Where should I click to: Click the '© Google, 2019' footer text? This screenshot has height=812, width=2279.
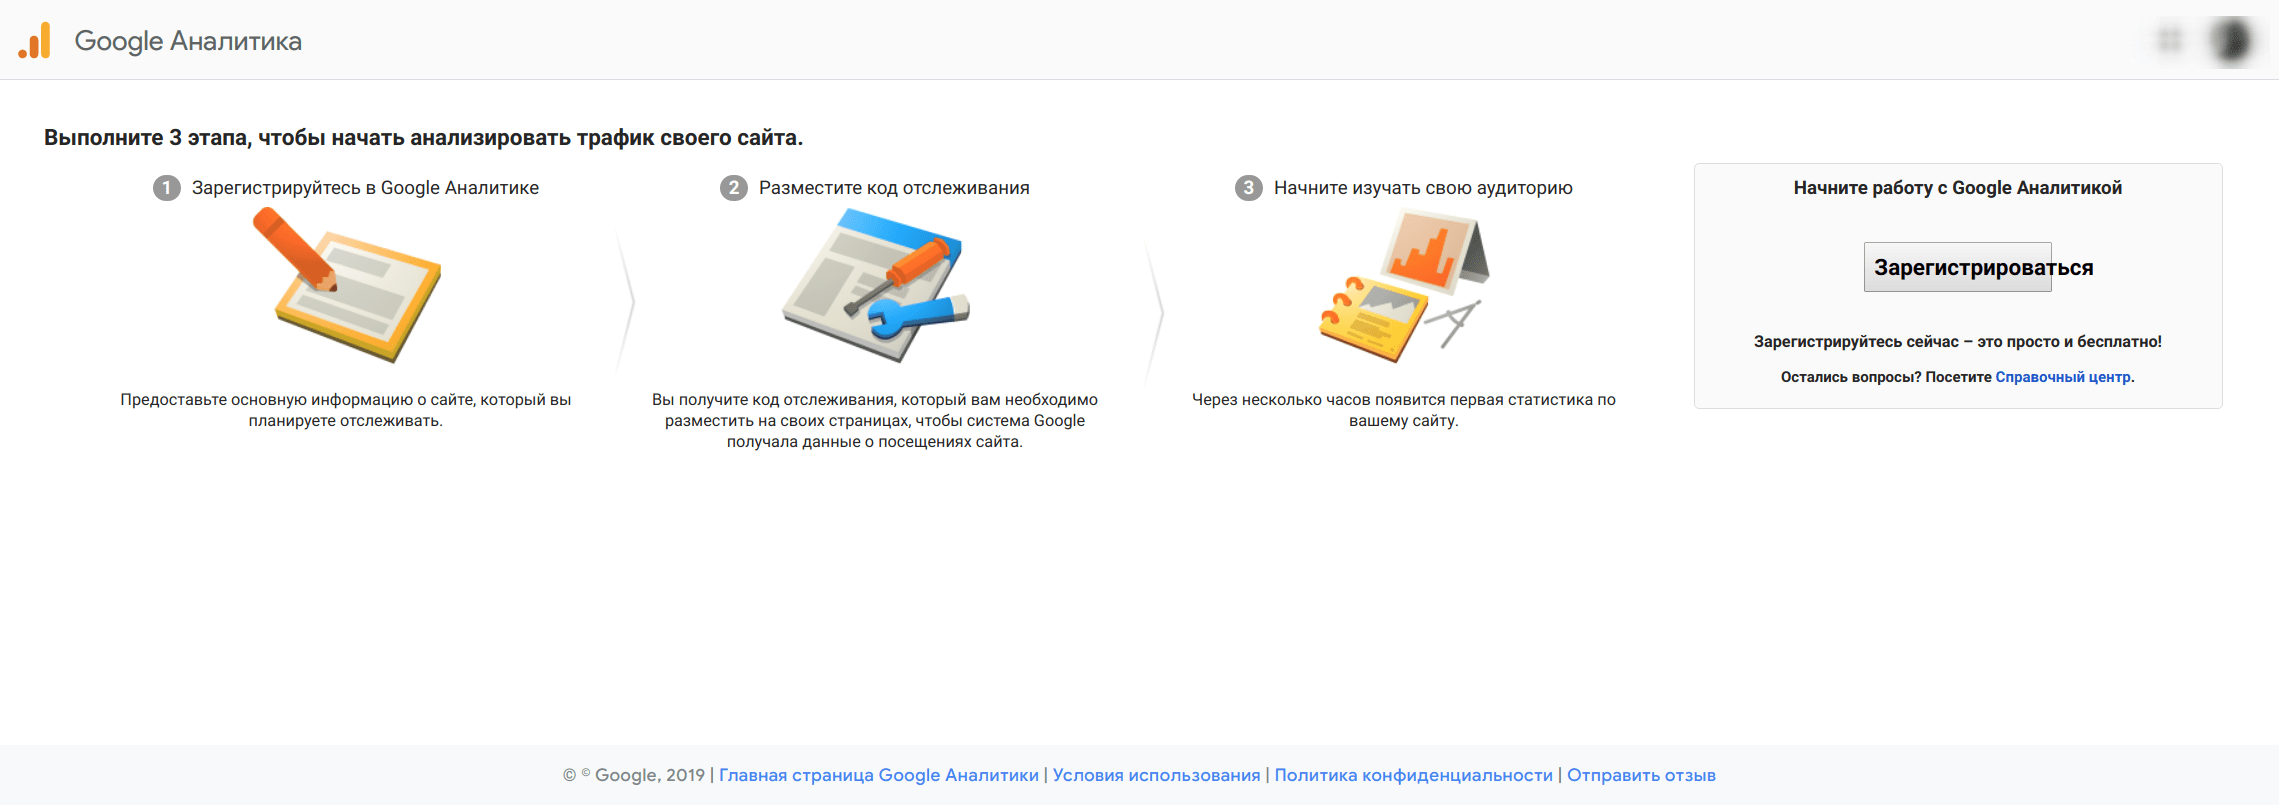coord(634,775)
